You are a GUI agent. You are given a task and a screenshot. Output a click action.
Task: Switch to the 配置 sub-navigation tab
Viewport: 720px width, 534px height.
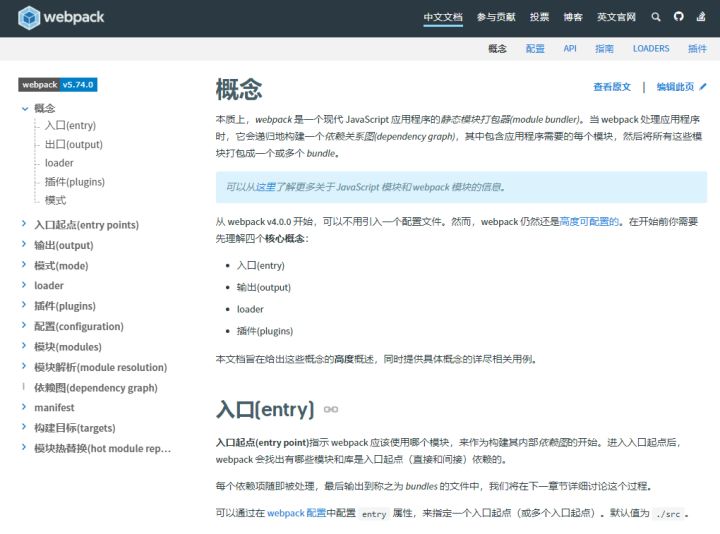point(535,49)
